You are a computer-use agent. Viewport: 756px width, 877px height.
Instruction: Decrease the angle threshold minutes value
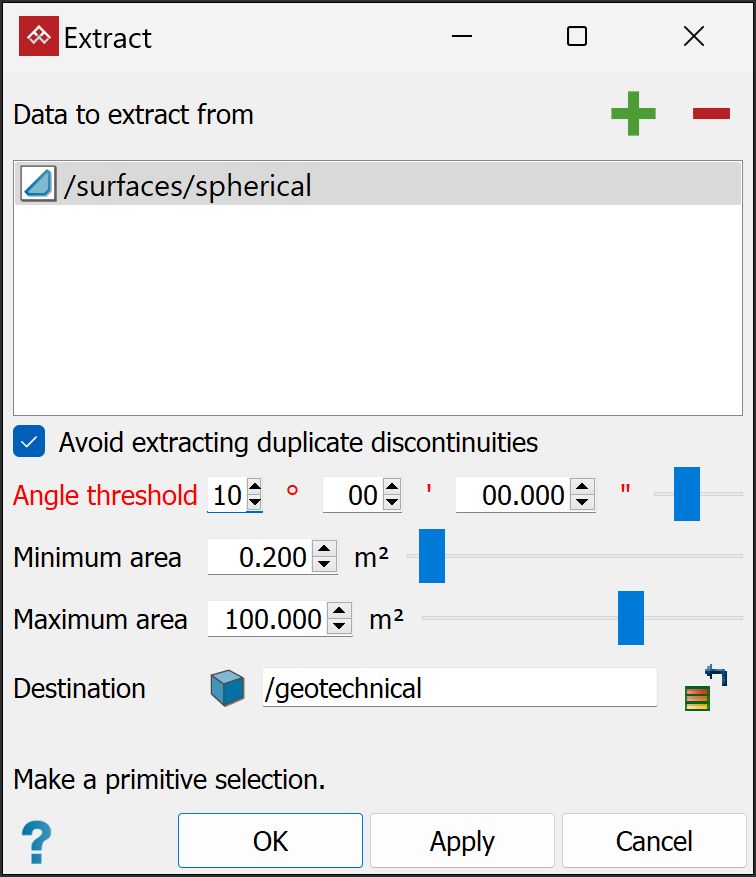click(x=392, y=502)
